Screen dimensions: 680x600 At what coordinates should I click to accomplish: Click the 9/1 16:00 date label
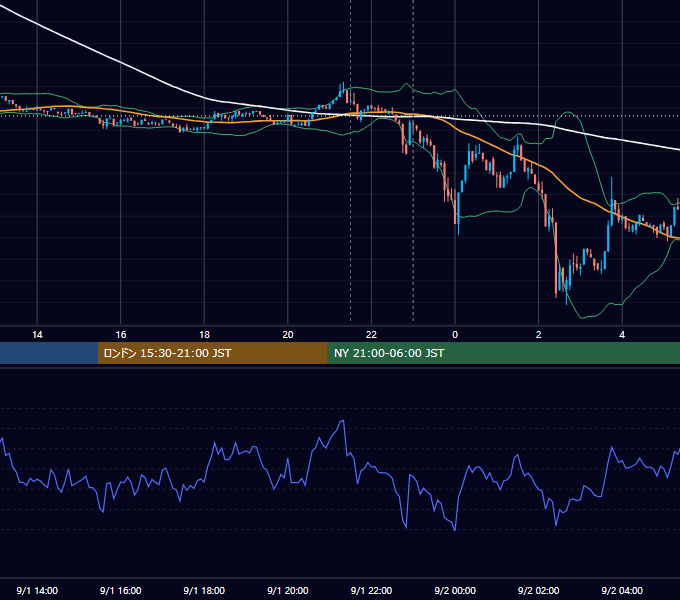point(121,590)
